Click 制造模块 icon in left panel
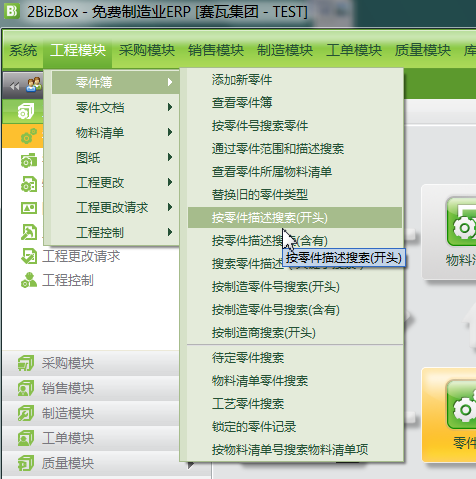The image size is (476, 479). point(26,413)
